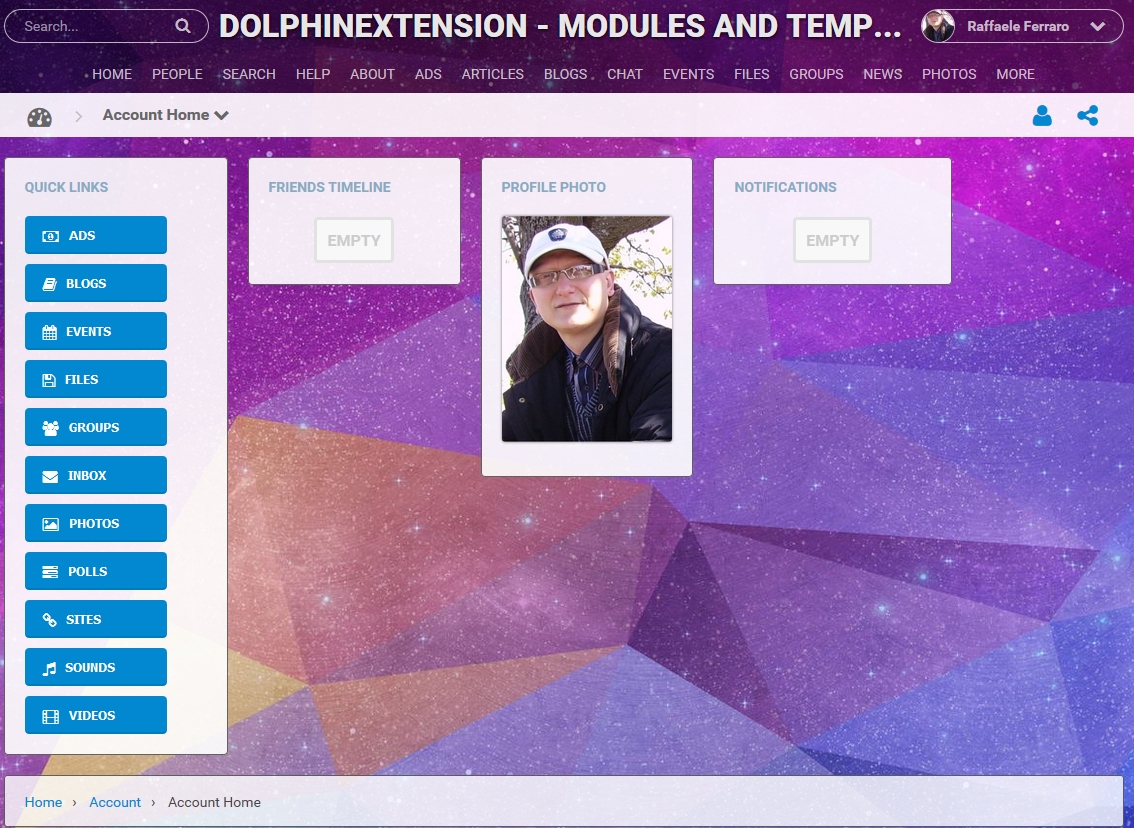1134x828 pixels.
Task: Open Ads from quick links
Action: pos(96,236)
